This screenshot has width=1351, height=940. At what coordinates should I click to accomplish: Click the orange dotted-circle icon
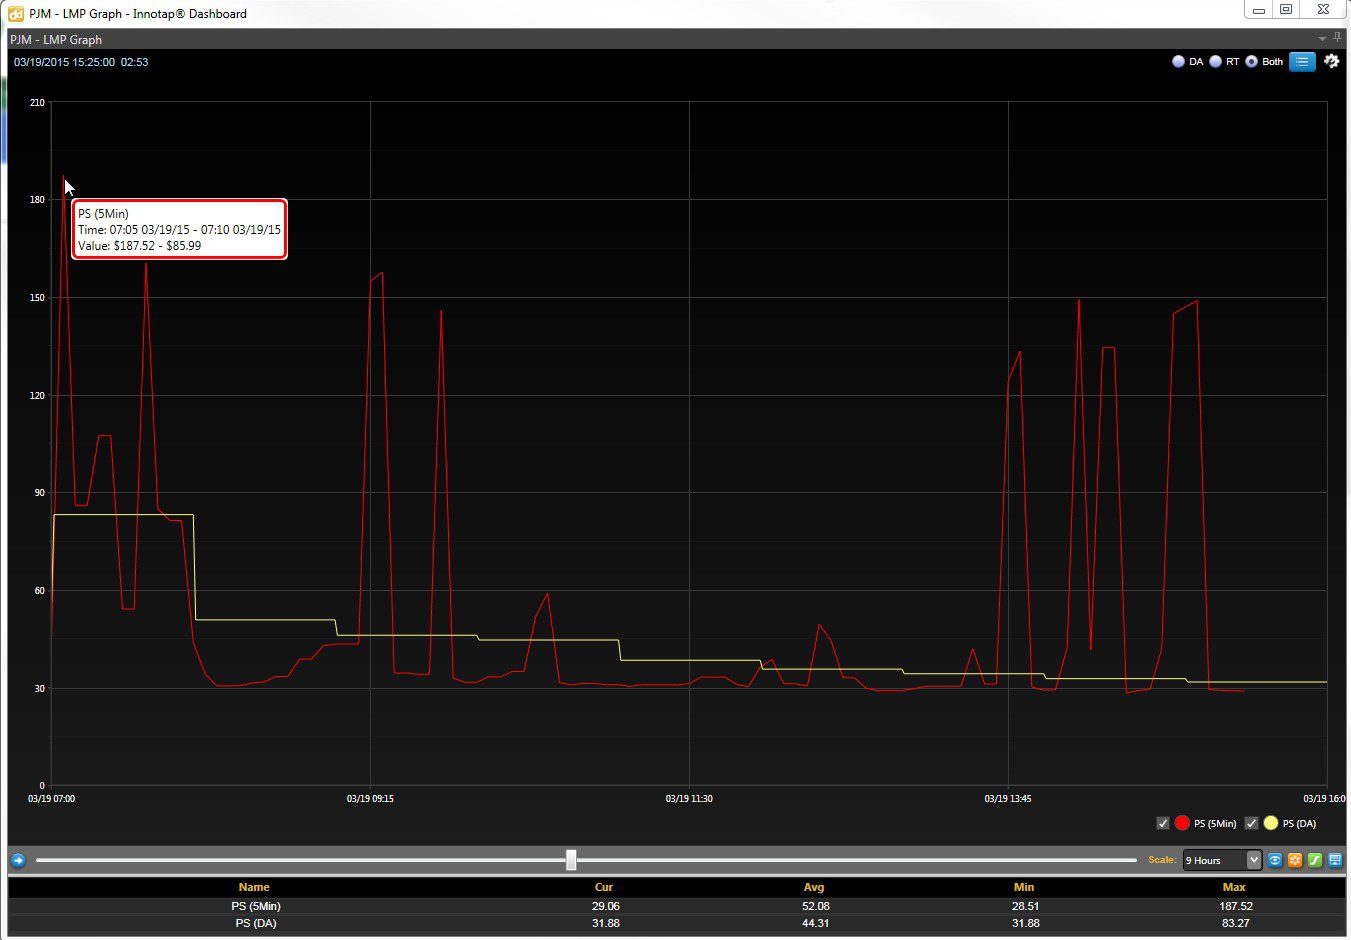click(x=1295, y=860)
